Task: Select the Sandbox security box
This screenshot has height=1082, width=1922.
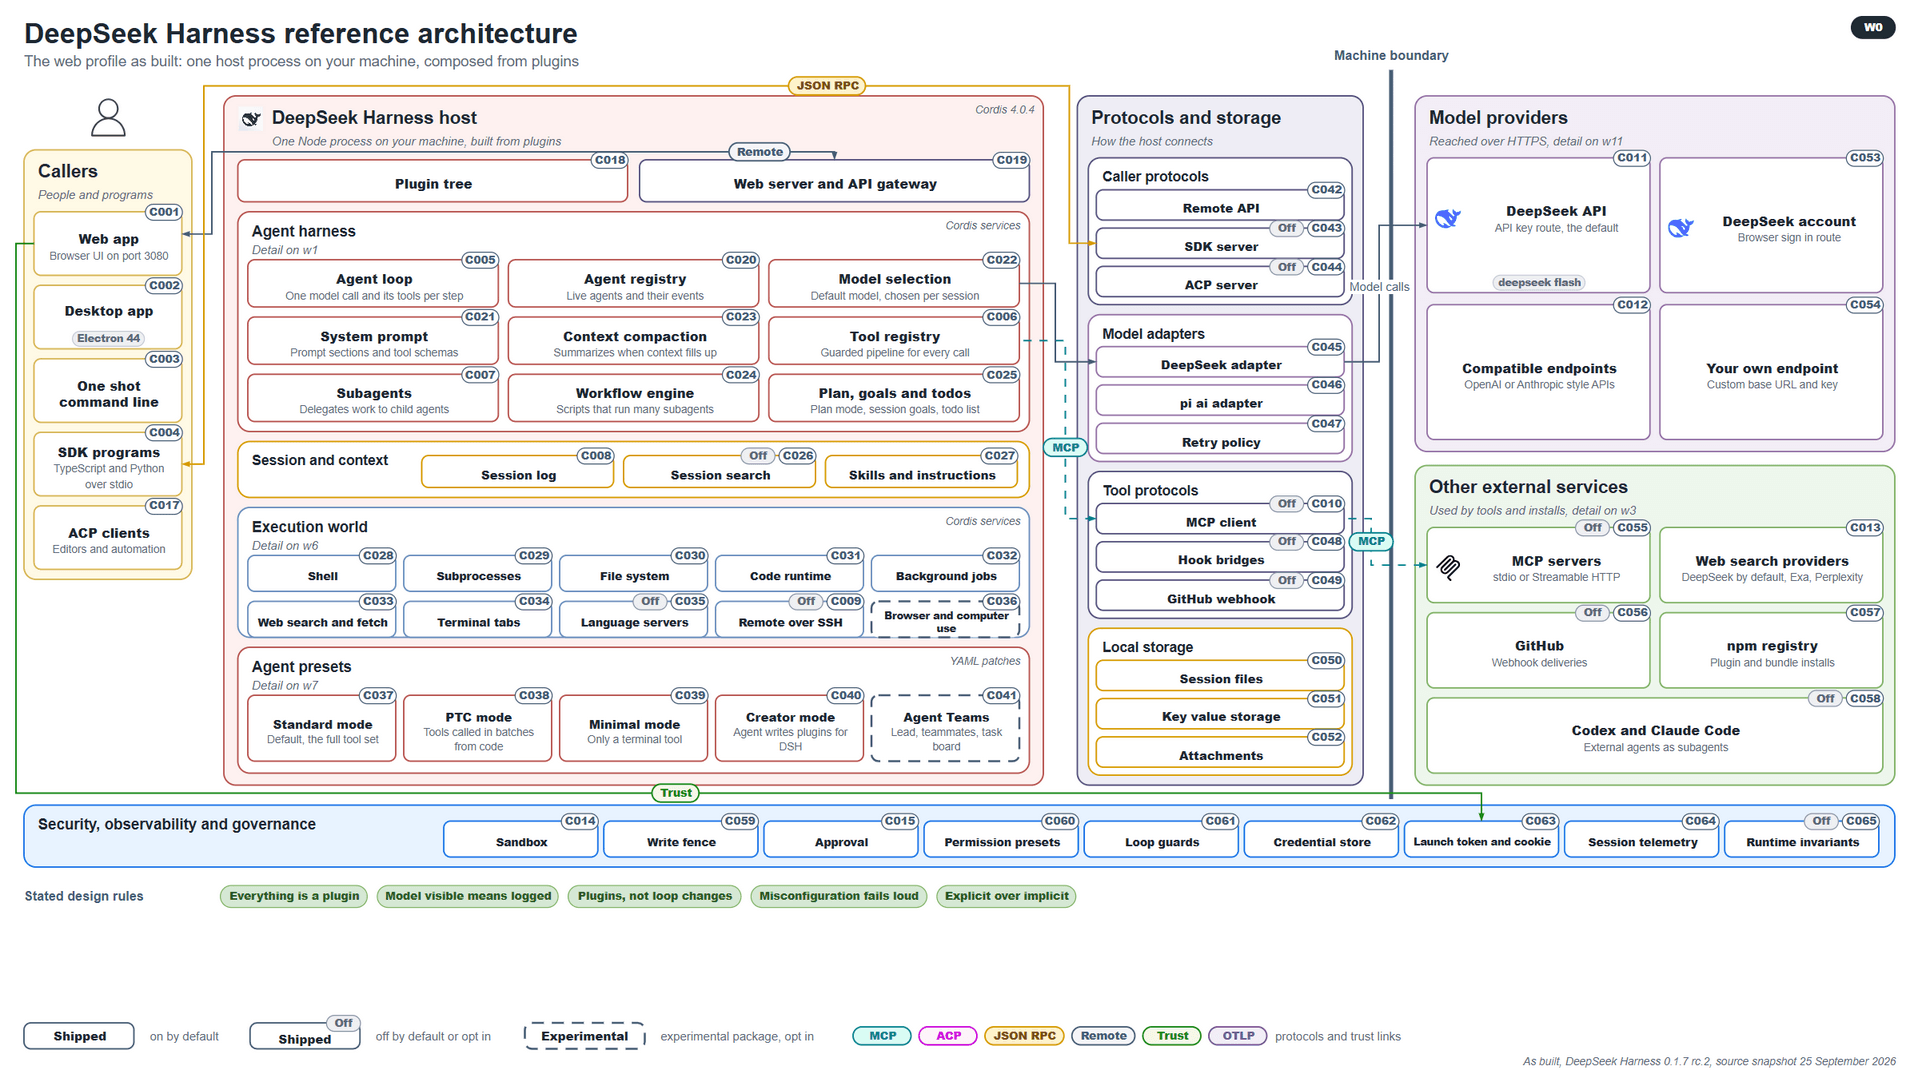Action: click(521, 840)
